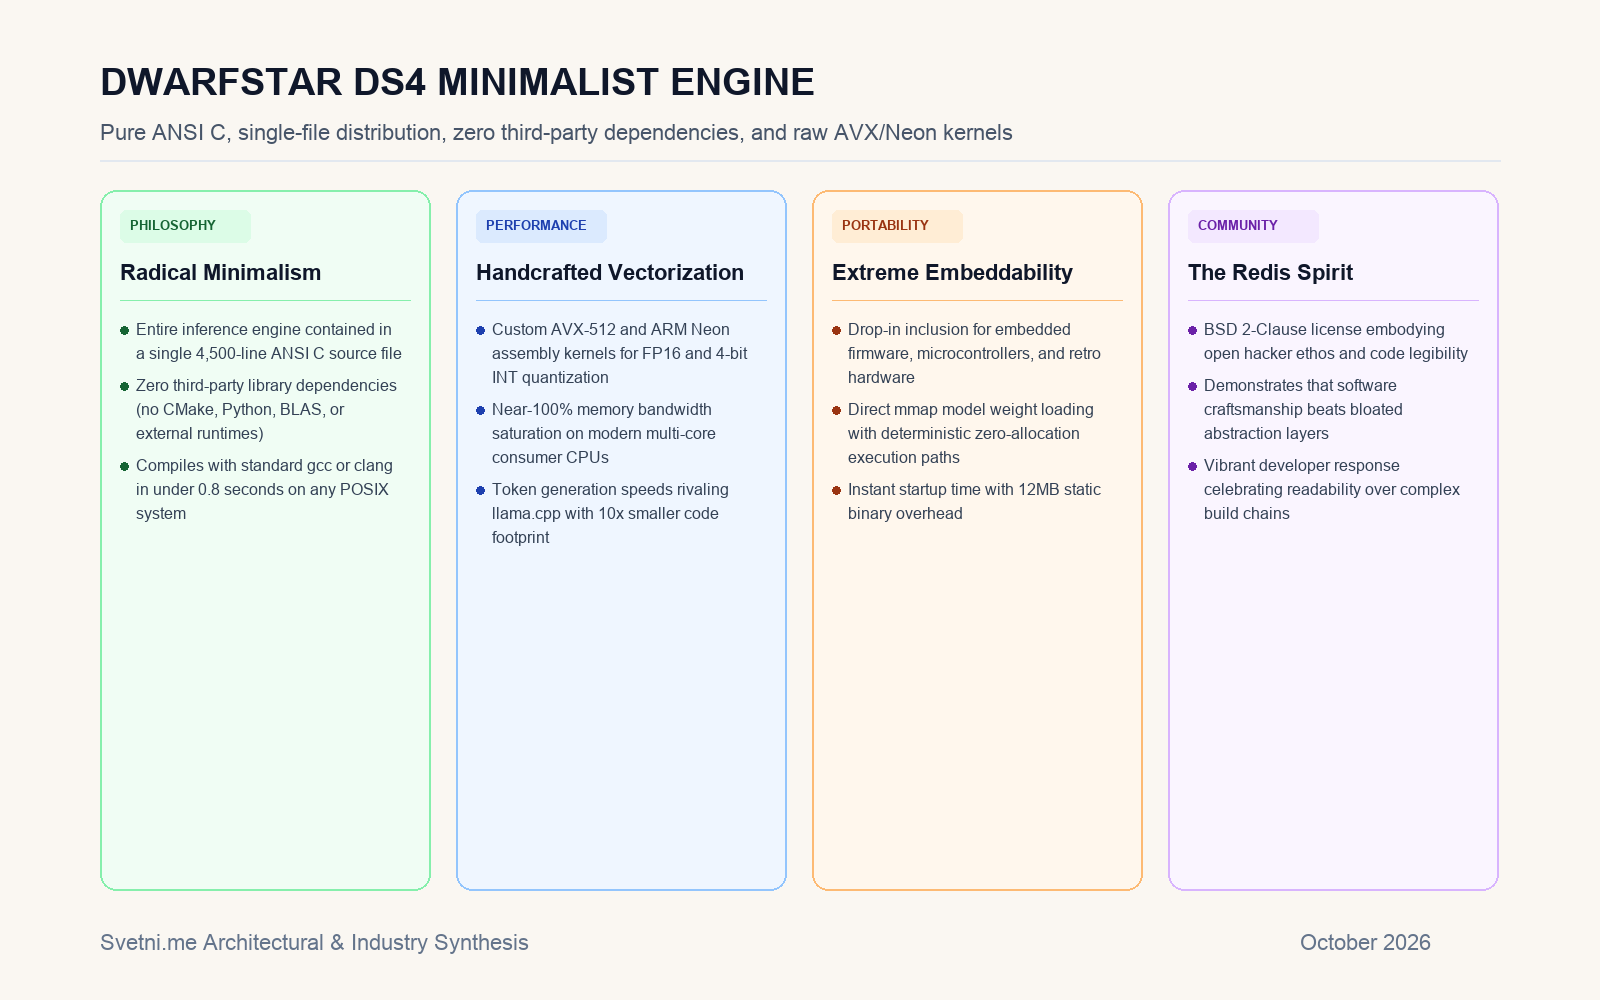Click bullet about single 4,500-line ANSI C file
Image resolution: width=1600 pixels, height=1000 pixels.
coord(261,341)
